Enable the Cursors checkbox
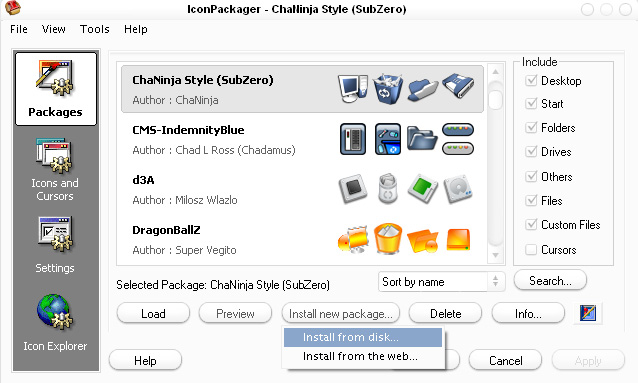This screenshot has width=638, height=383. coord(531,249)
